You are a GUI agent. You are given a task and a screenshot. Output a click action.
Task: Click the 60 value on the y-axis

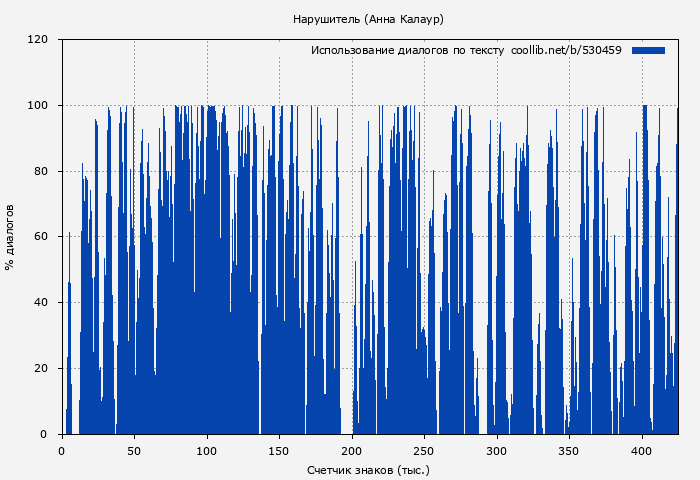click(41, 237)
